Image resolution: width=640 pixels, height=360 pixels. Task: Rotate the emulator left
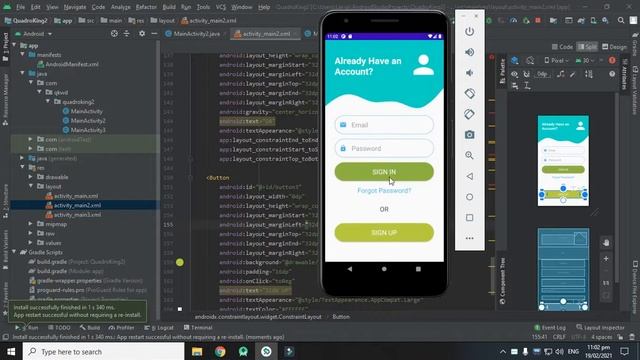click(x=469, y=93)
